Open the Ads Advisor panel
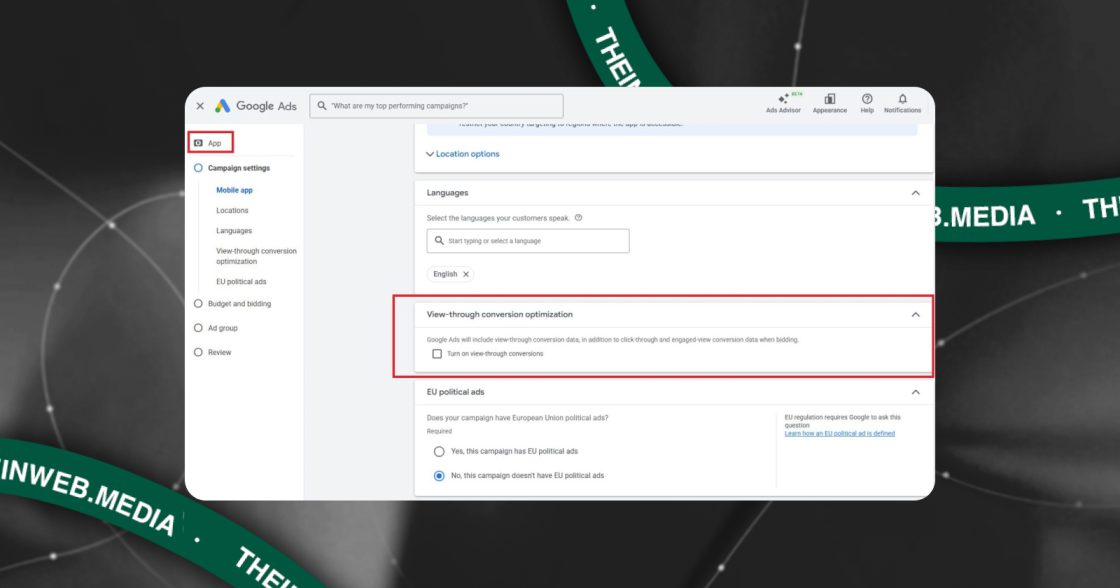1120x588 pixels. [x=783, y=104]
